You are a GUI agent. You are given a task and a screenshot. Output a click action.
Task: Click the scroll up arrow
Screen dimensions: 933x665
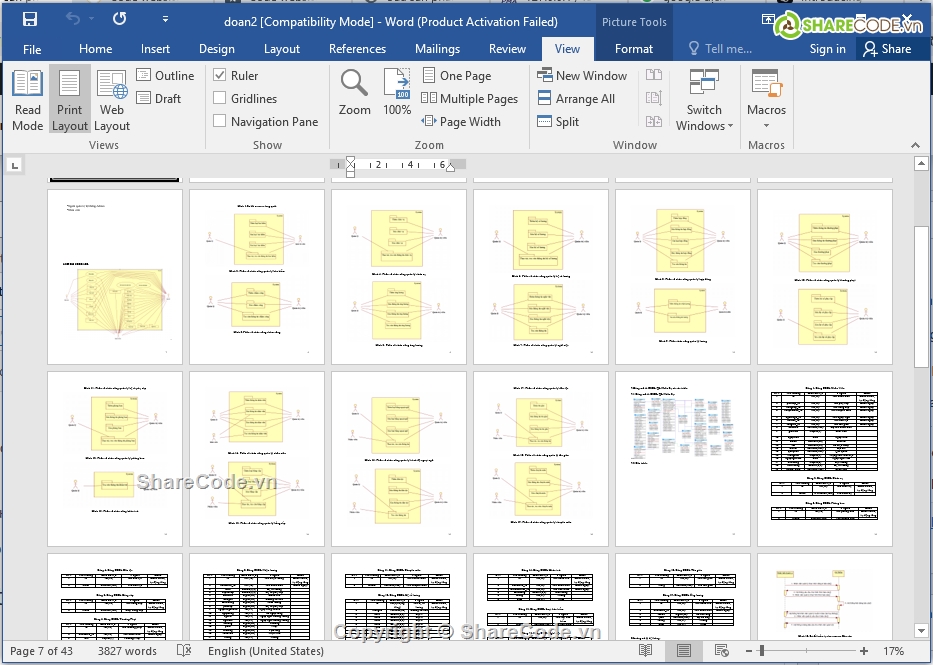click(921, 163)
